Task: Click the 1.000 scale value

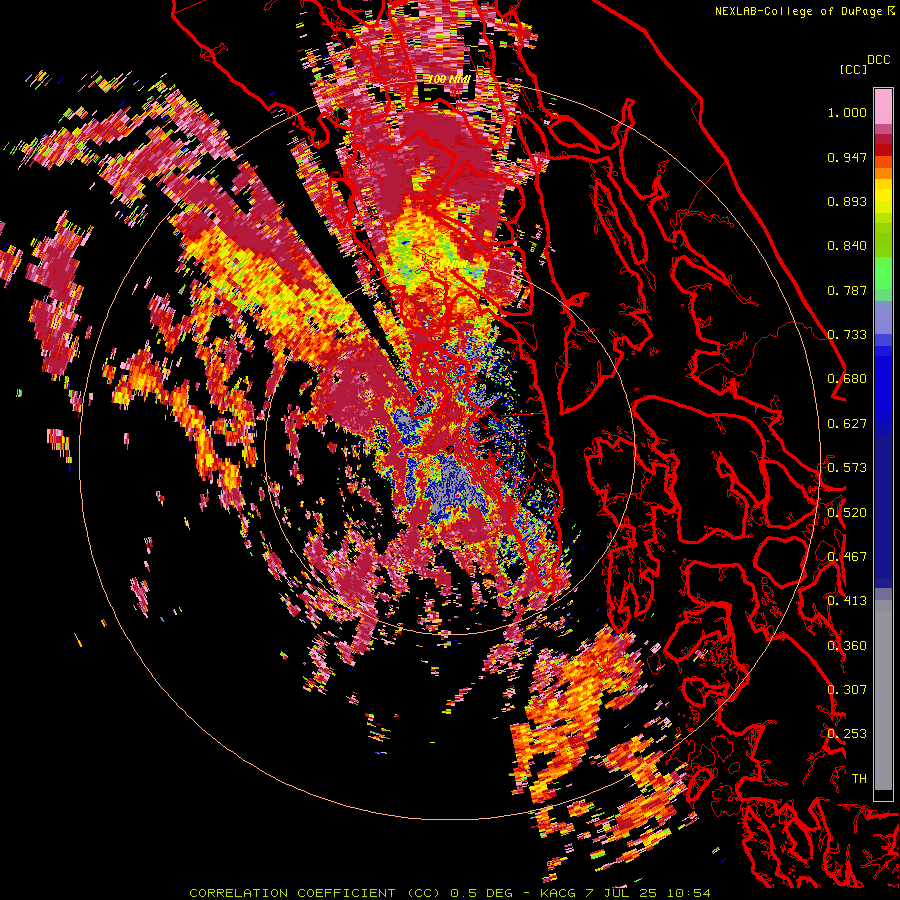Action: 847,112
